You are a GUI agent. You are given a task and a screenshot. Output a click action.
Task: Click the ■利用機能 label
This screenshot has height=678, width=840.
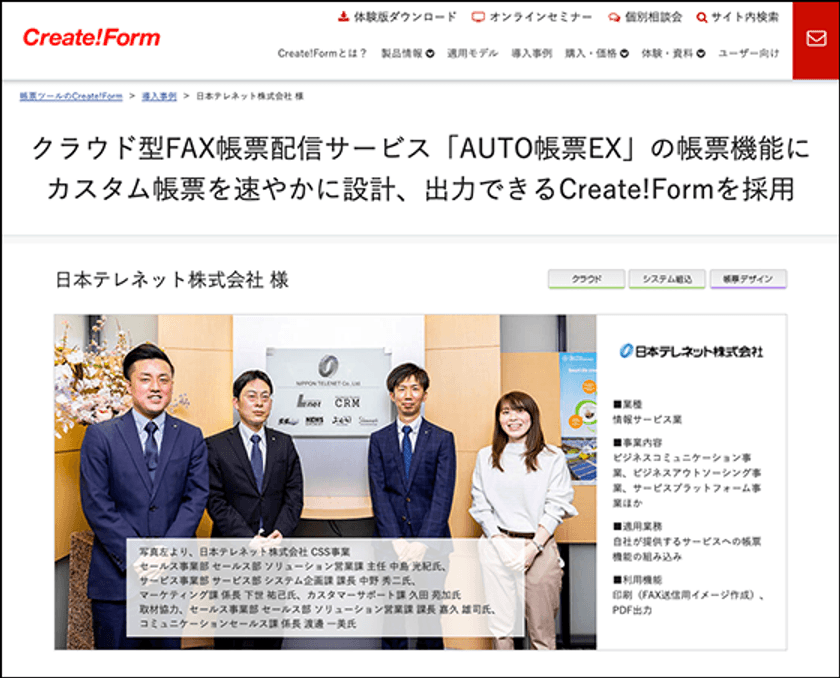tap(638, 579)
